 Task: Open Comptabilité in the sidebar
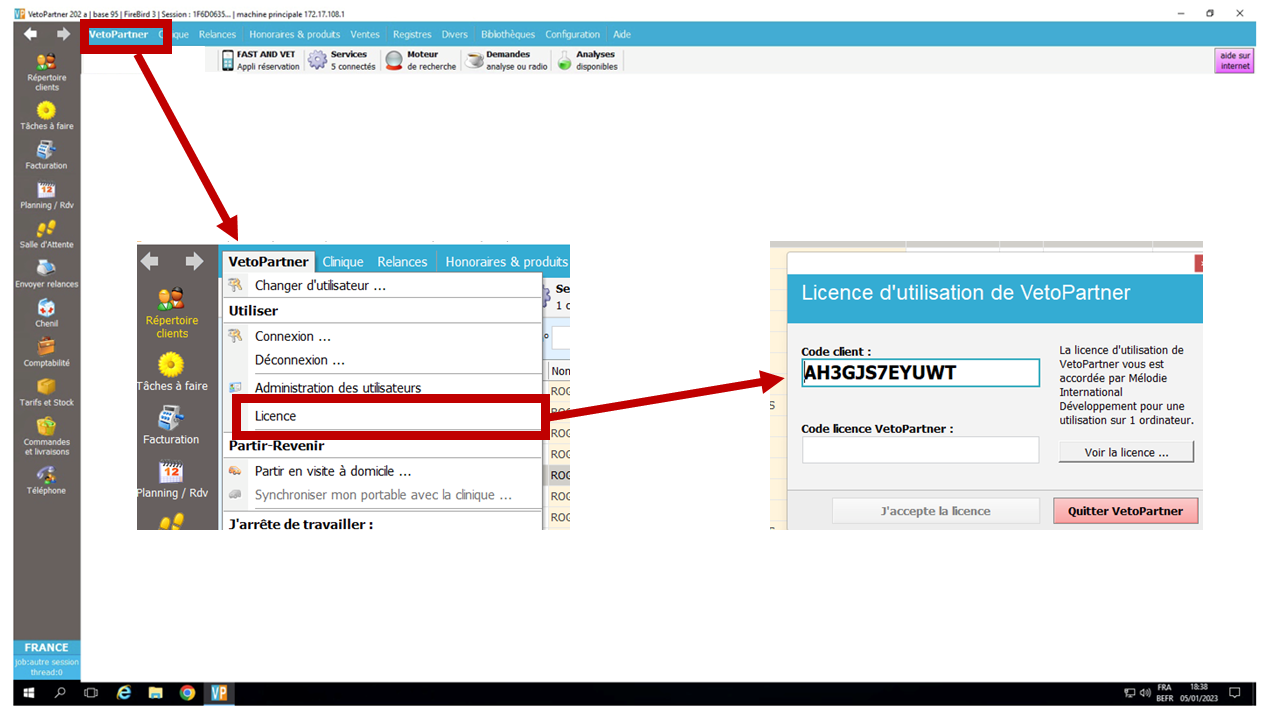point(46,353)
